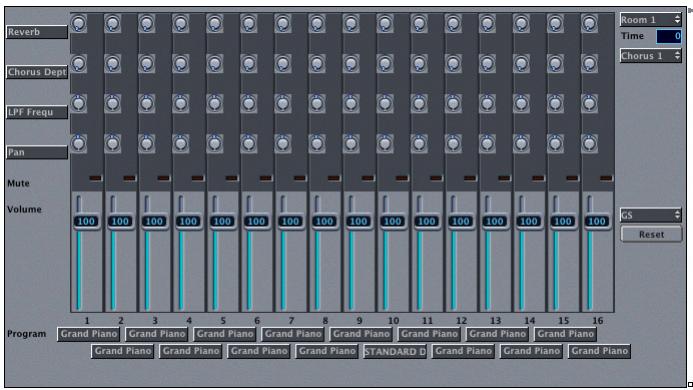Click the LPF Frequency knob for channel 11

[x=419, y=103]
